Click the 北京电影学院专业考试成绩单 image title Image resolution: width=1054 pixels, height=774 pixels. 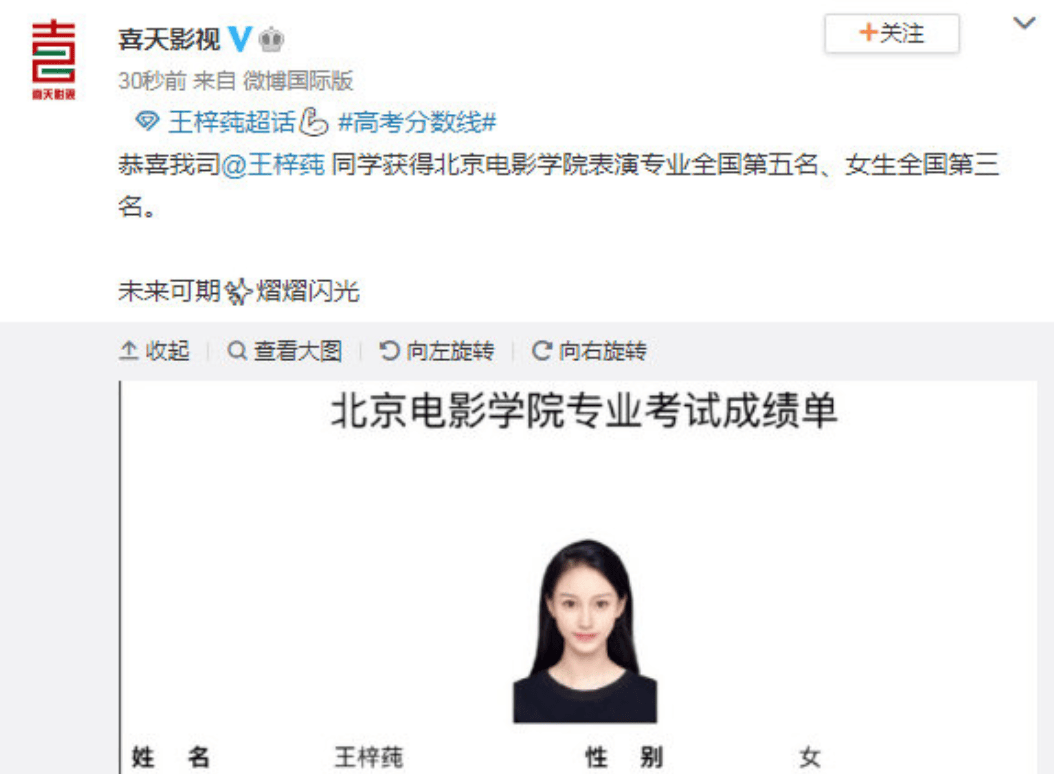click(584, 410)
